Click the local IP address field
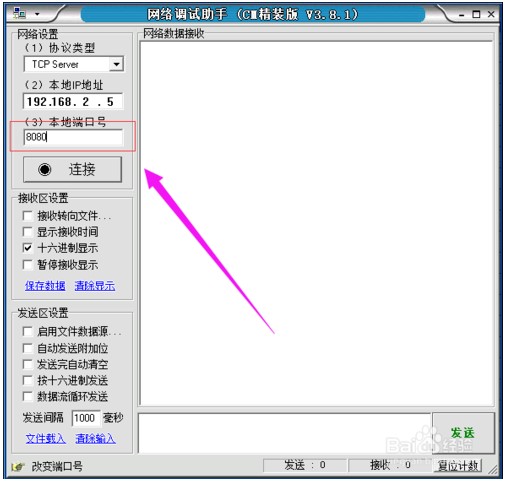Screen dimensions: 505x482 (x=73, y=102)
